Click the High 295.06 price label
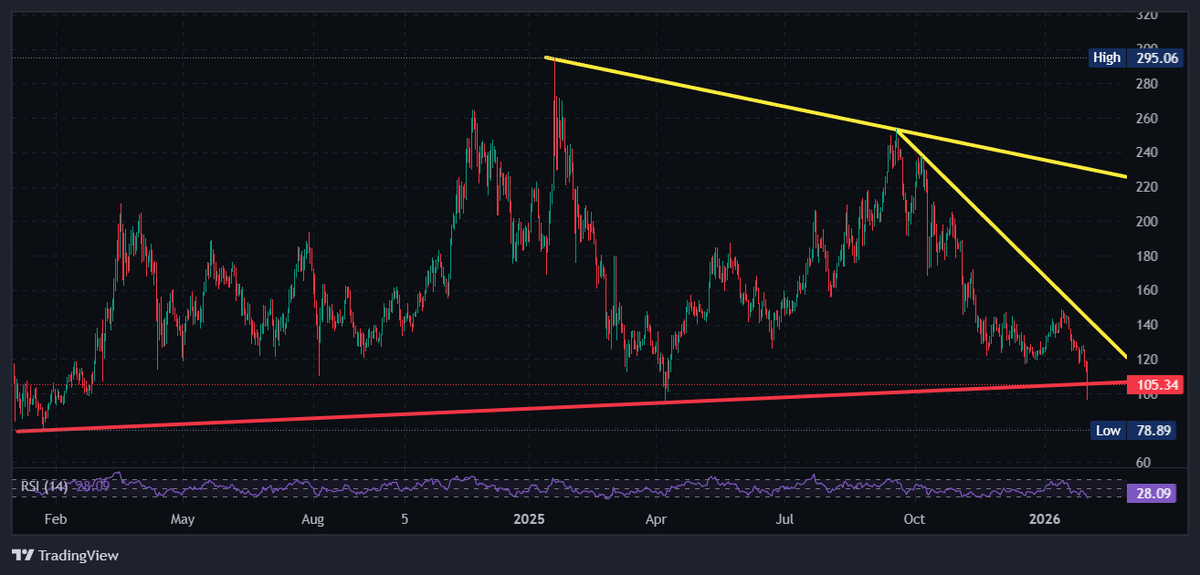 pos(1136,57)
